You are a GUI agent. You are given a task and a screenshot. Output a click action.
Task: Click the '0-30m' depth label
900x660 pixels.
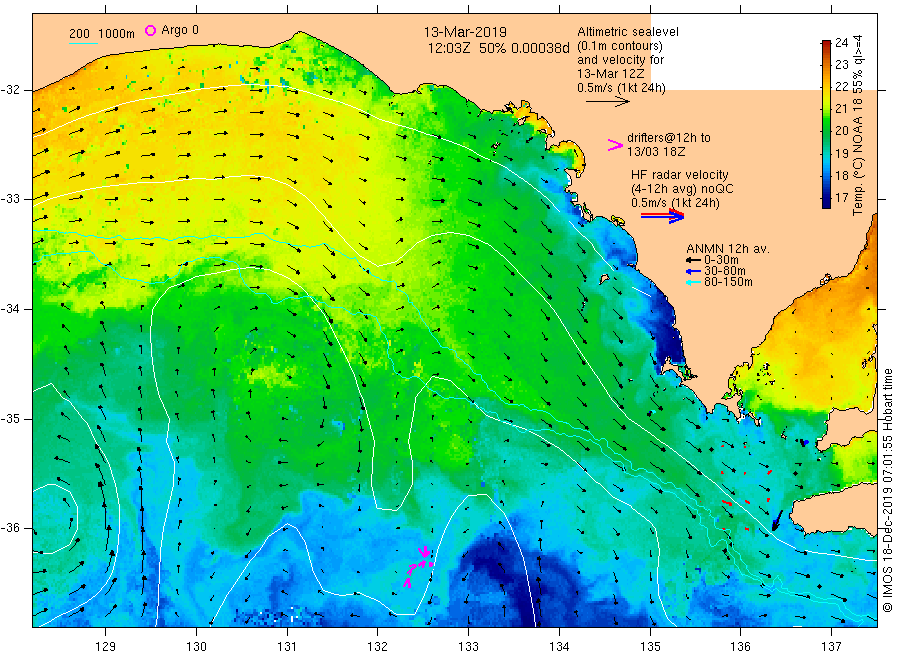pos(721,259)
